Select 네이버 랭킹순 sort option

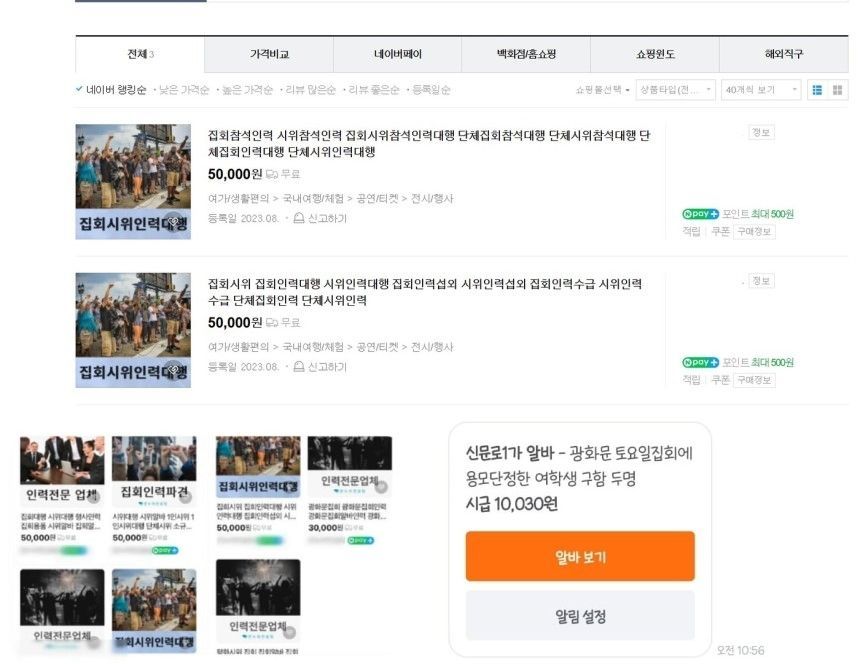pyautogui.click(x=115, y=90)
